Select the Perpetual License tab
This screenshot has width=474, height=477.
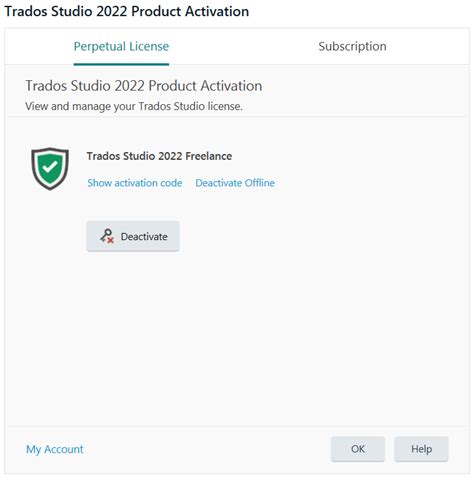click(121, 46)
